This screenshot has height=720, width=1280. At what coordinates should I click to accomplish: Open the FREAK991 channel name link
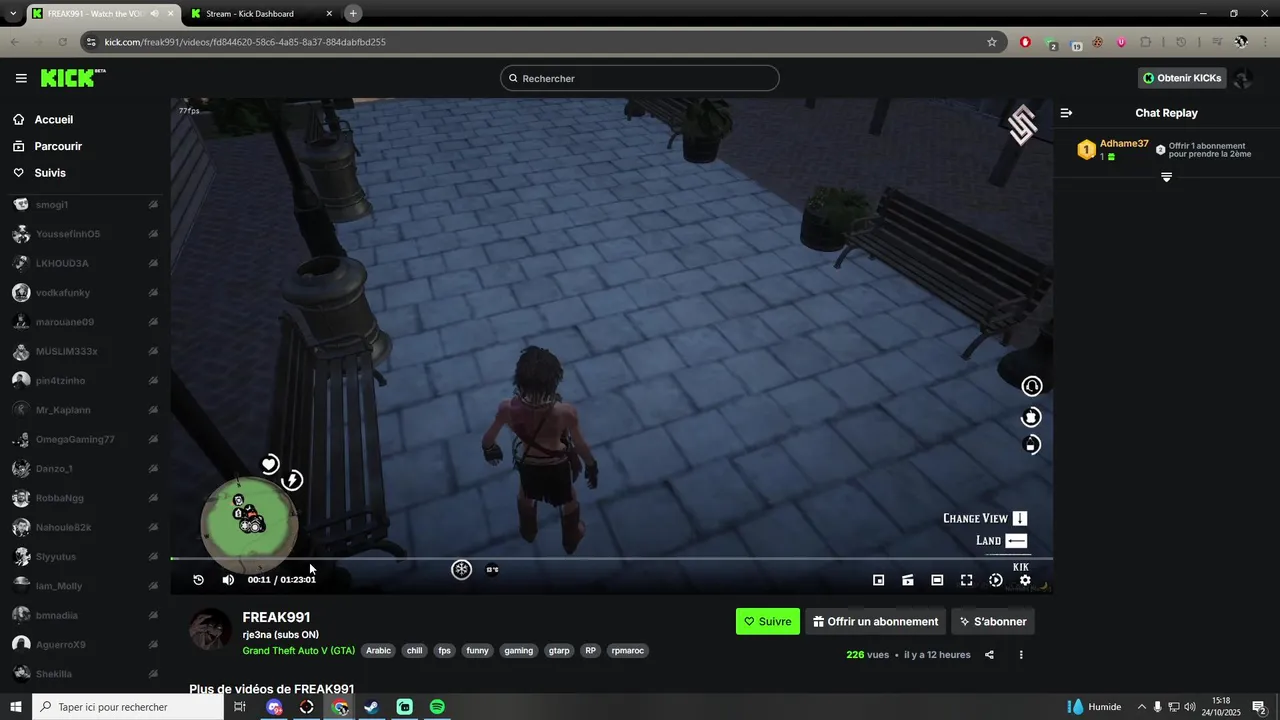pos(276,617)
